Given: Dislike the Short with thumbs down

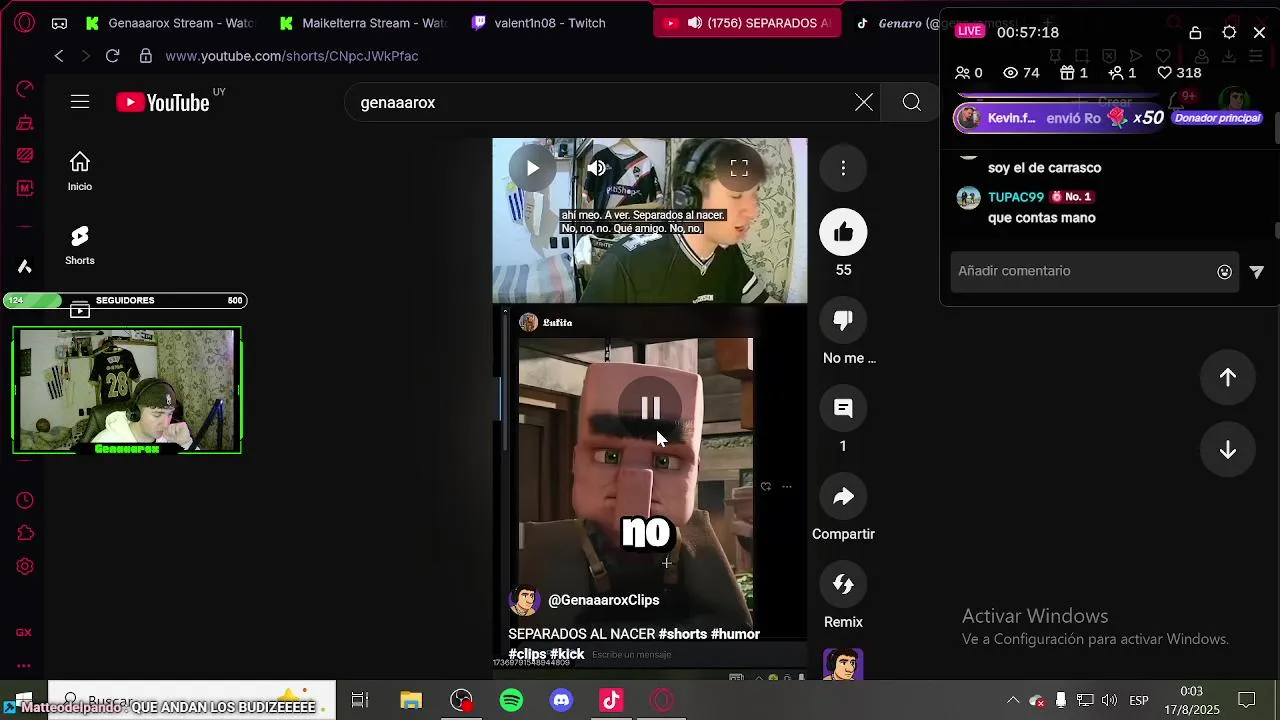Looking at the screenshot, I should (843, 320).
